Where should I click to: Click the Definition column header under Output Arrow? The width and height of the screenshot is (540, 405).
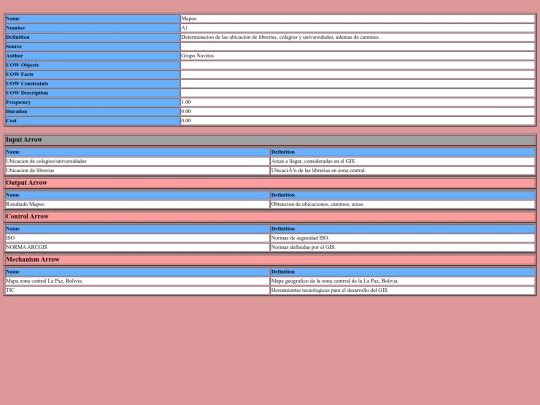pos(403,195)
